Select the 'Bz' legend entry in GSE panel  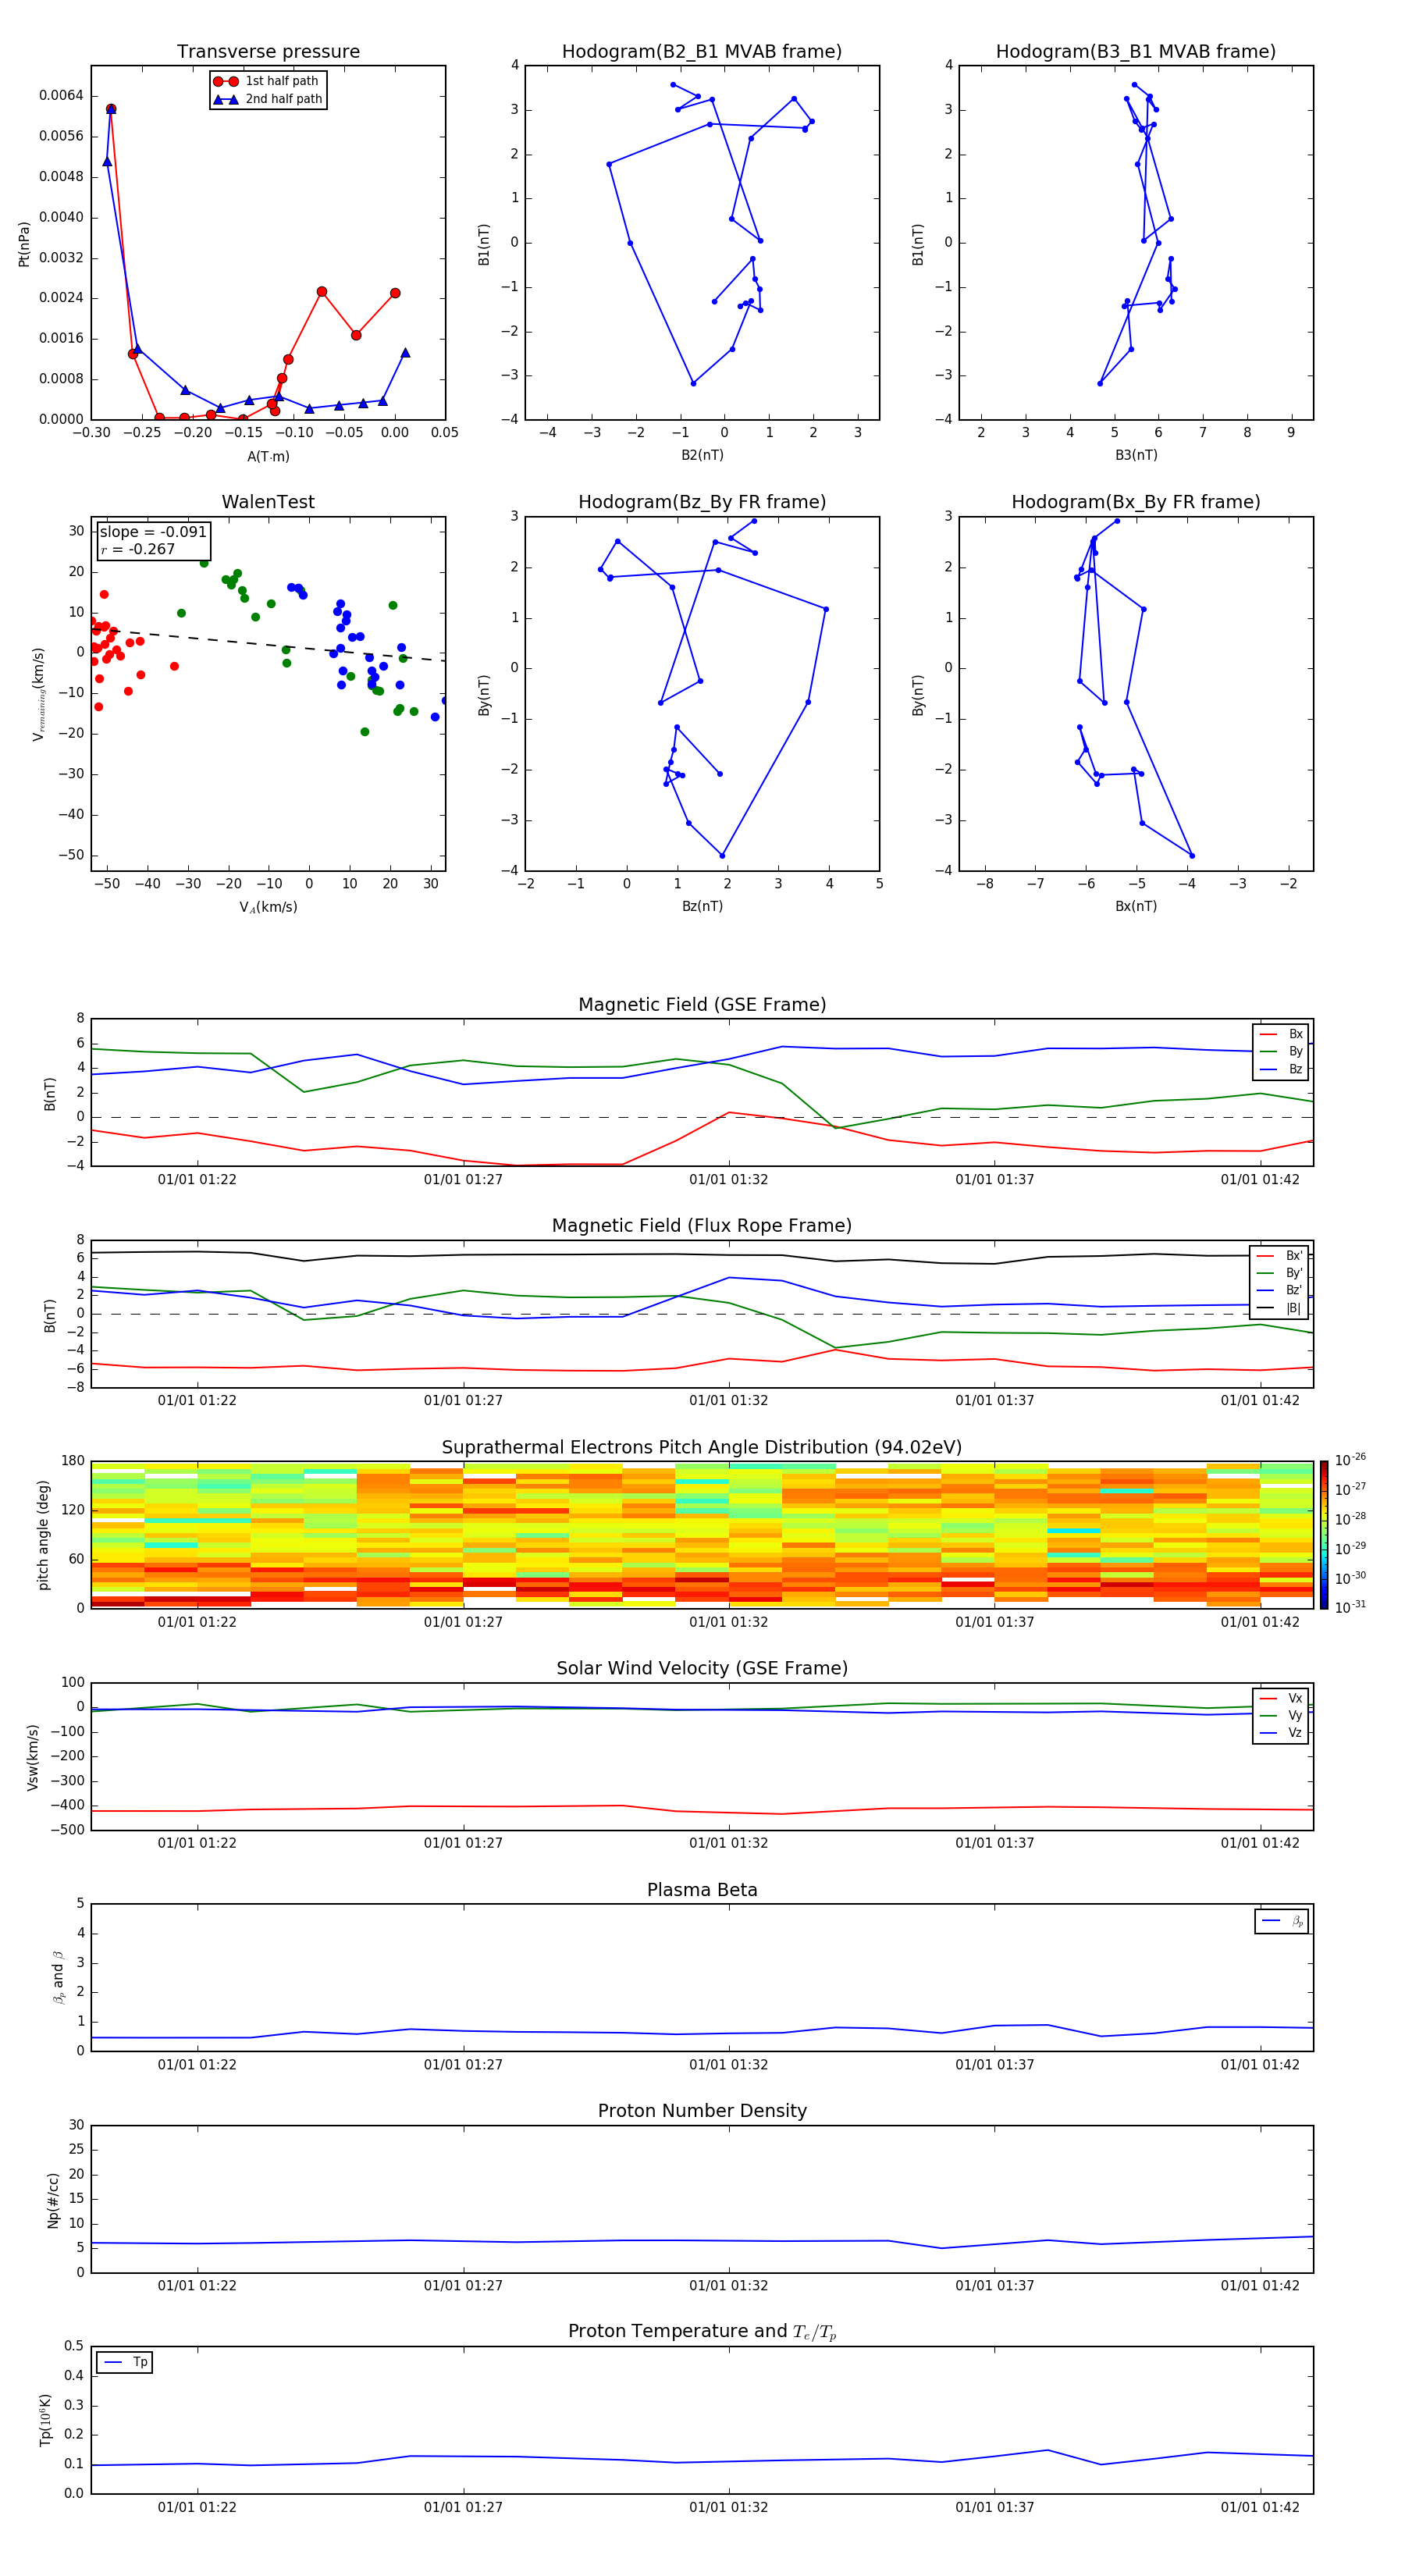point(1281,1069)
